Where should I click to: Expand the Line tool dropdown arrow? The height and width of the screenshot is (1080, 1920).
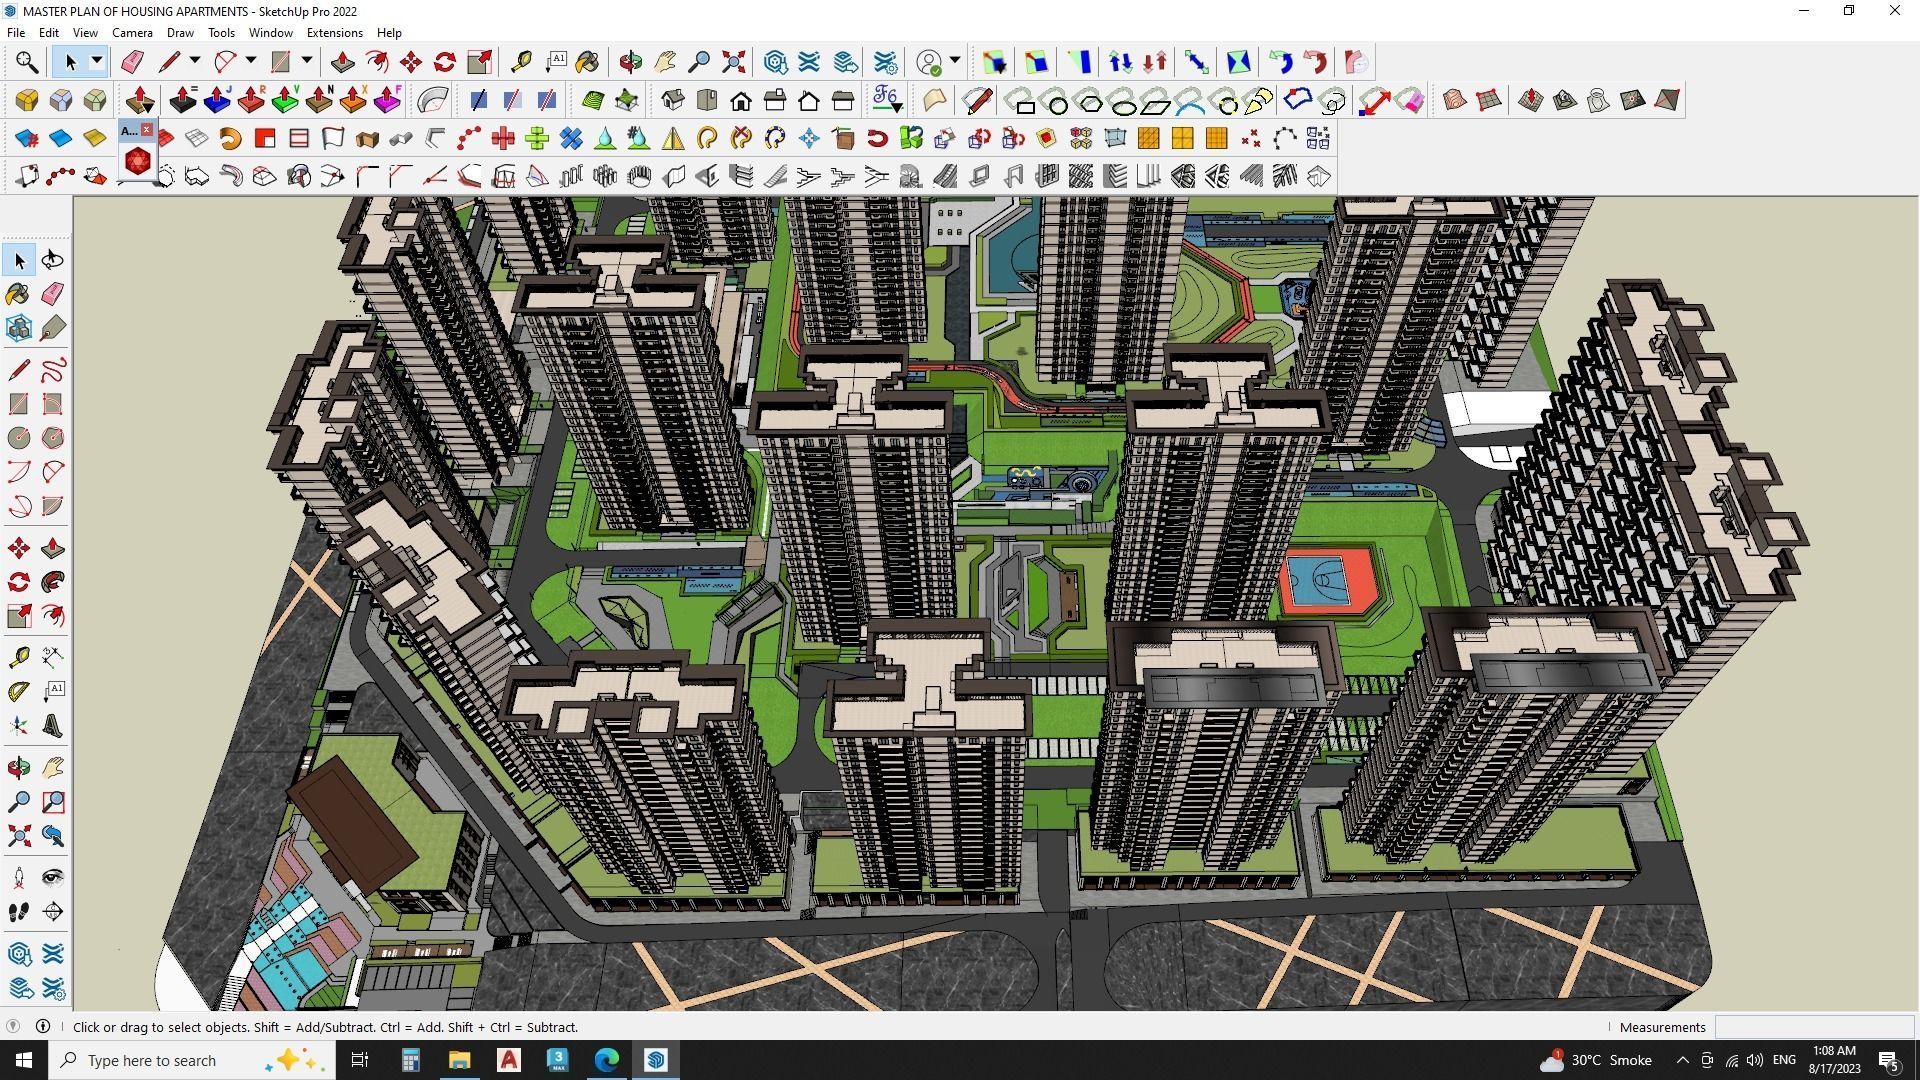click(195, 61)
